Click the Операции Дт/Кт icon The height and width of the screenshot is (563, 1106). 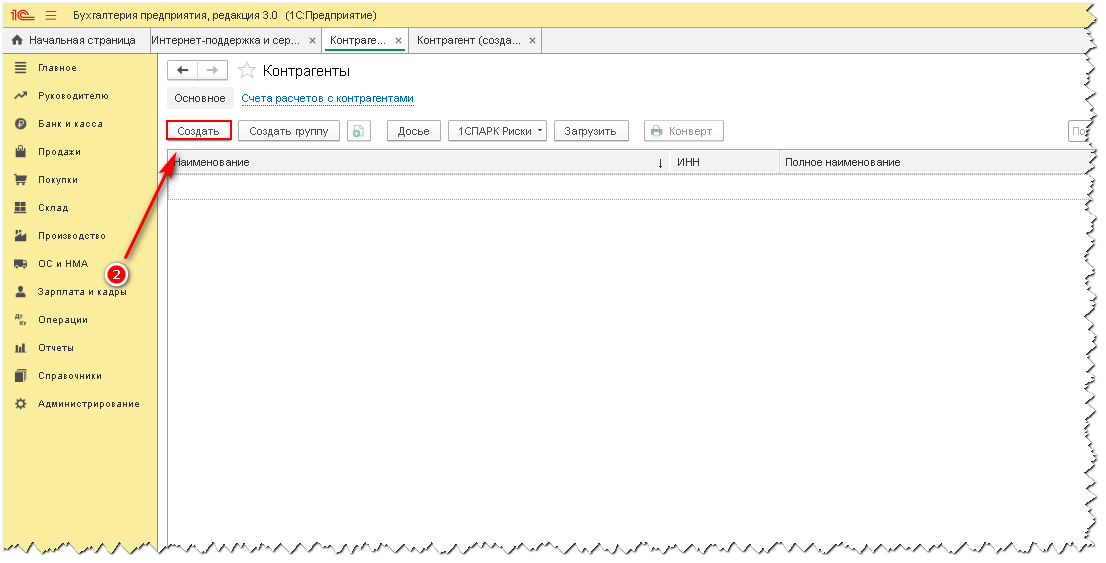pyautogui.click(x=20, y=320)
